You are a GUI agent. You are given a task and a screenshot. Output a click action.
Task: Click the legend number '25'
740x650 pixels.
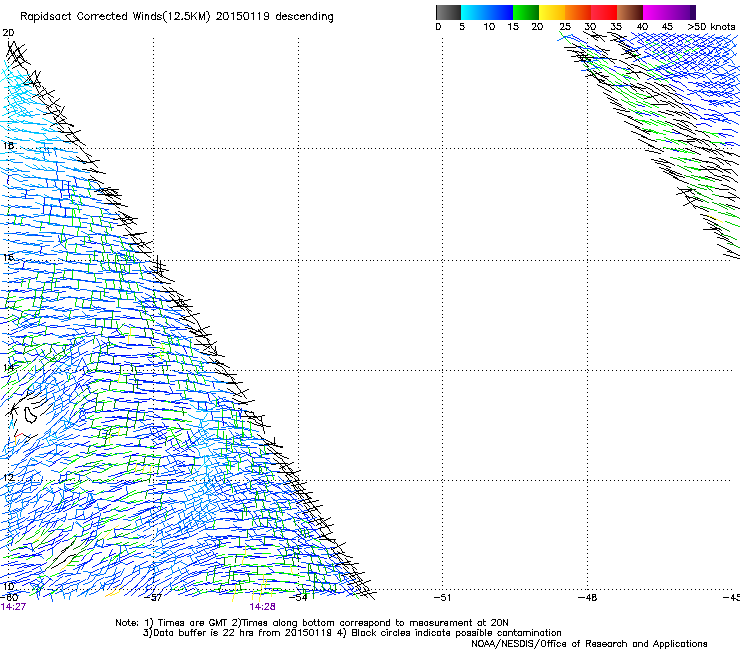click(564, 27)
